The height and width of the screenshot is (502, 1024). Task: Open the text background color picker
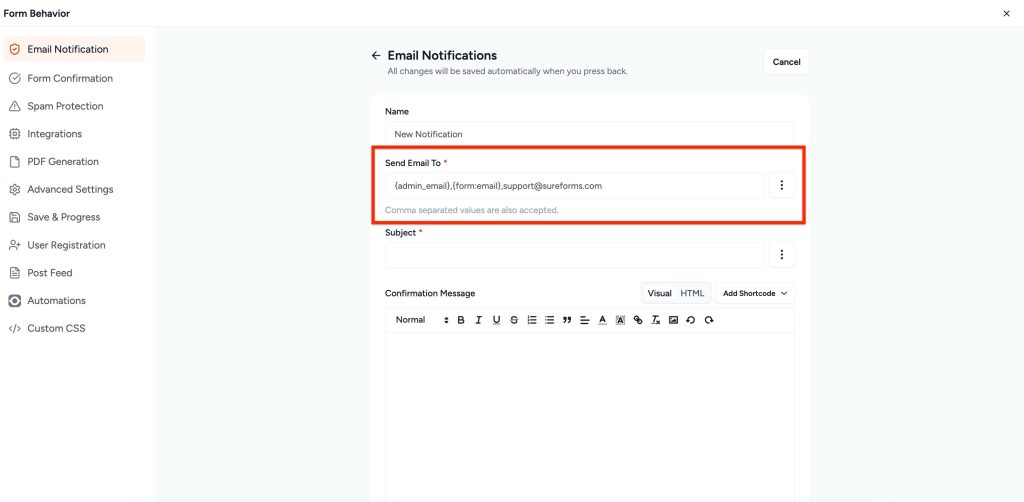pos(620,320)
